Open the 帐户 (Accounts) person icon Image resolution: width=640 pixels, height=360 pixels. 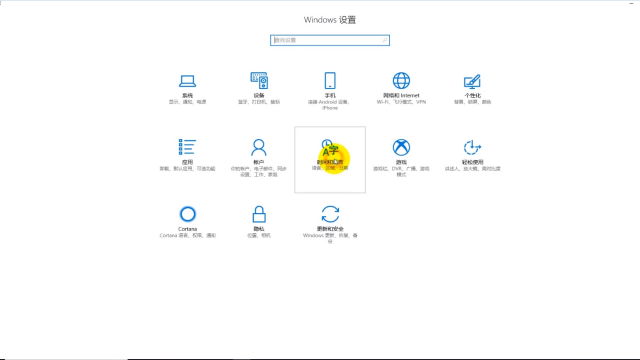point(259,147)
